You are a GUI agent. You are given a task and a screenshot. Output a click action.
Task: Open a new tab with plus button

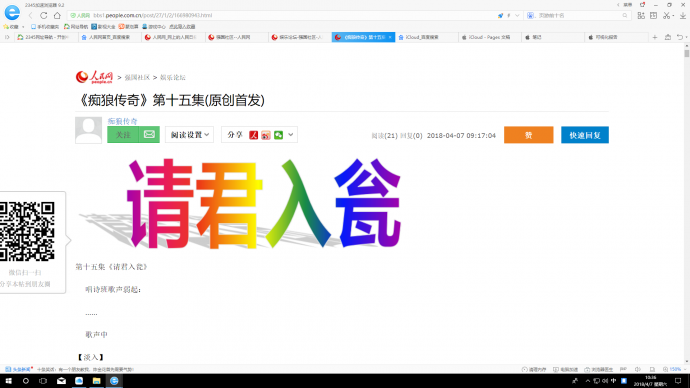point(655,37)
